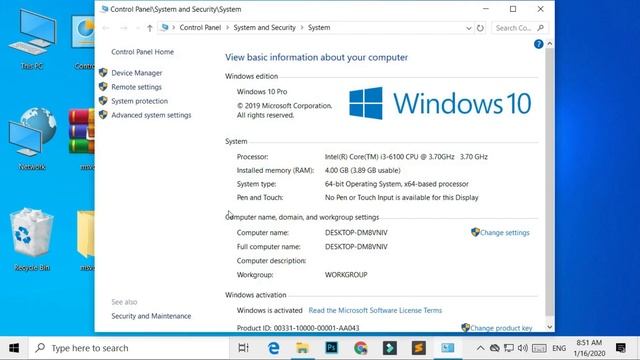Click the Search Control Panel field
Viewport: 640px width, 360px height.
point(520,28)
